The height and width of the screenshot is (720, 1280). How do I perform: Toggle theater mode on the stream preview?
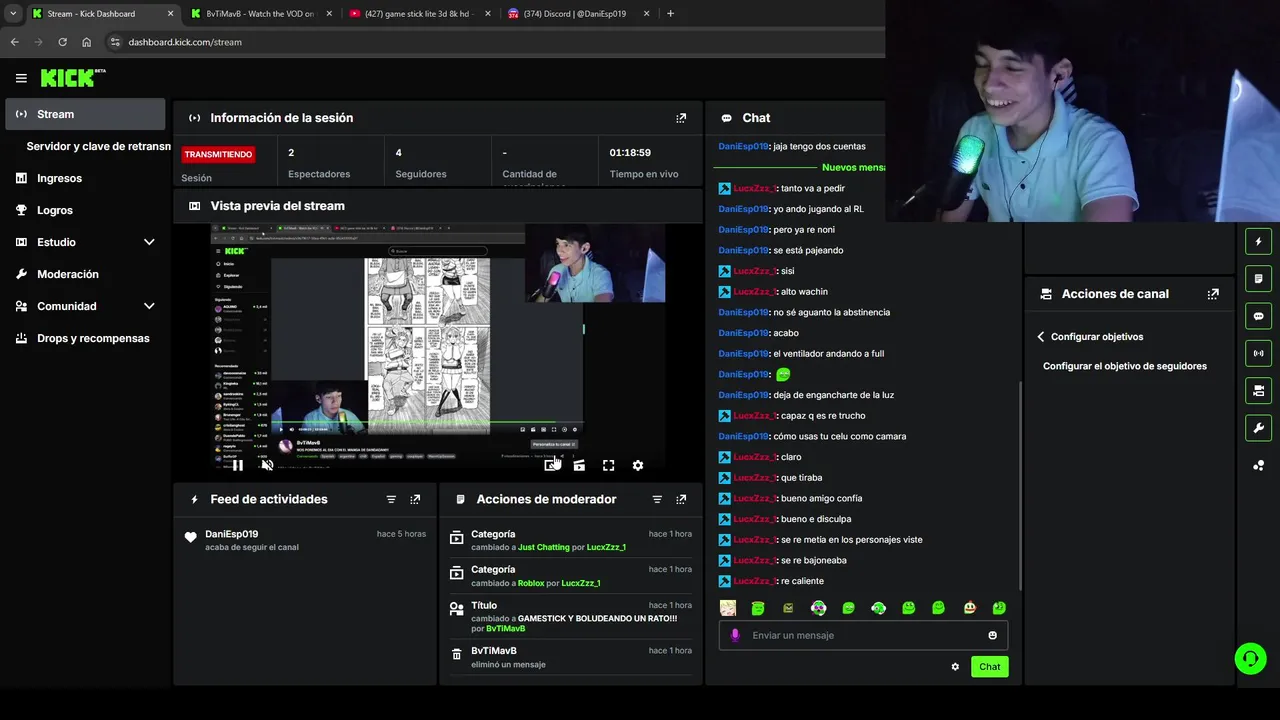coord(579,465)
